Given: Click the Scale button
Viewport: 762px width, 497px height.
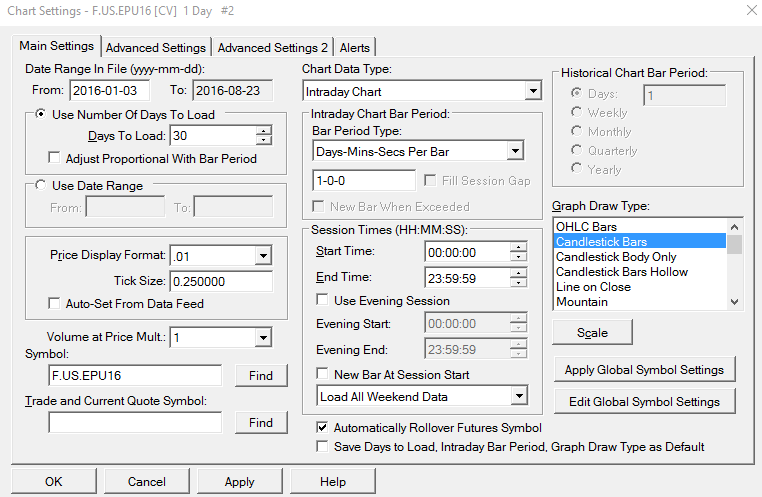Looking at the screenshot, I should point(592,332).
